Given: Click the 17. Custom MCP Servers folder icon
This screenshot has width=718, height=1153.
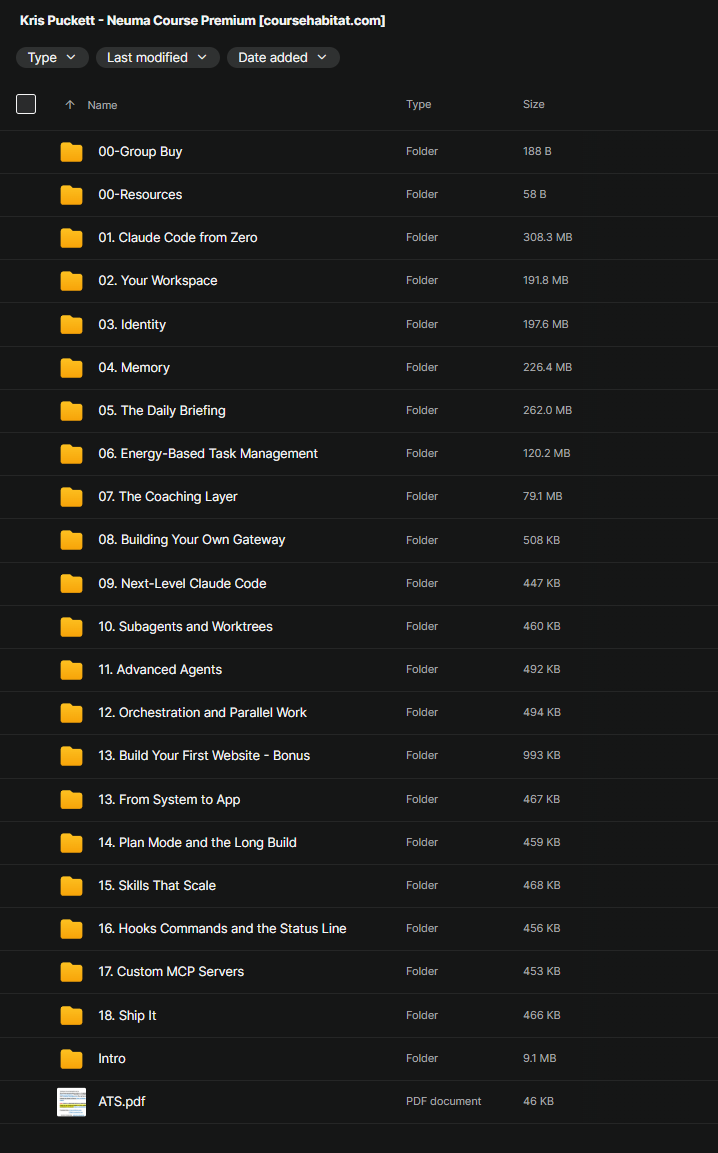Looking at the screenshot, I should click(x=71, y=971).
